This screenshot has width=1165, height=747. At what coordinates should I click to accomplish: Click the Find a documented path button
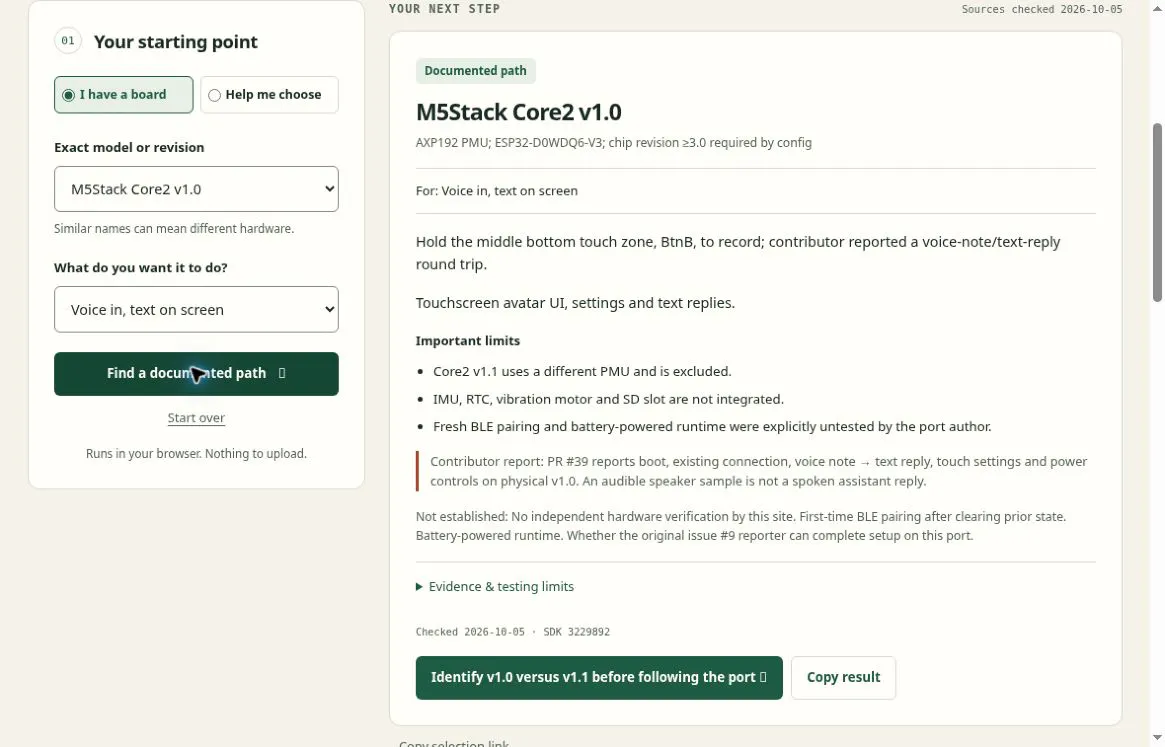tap(196, 374)
